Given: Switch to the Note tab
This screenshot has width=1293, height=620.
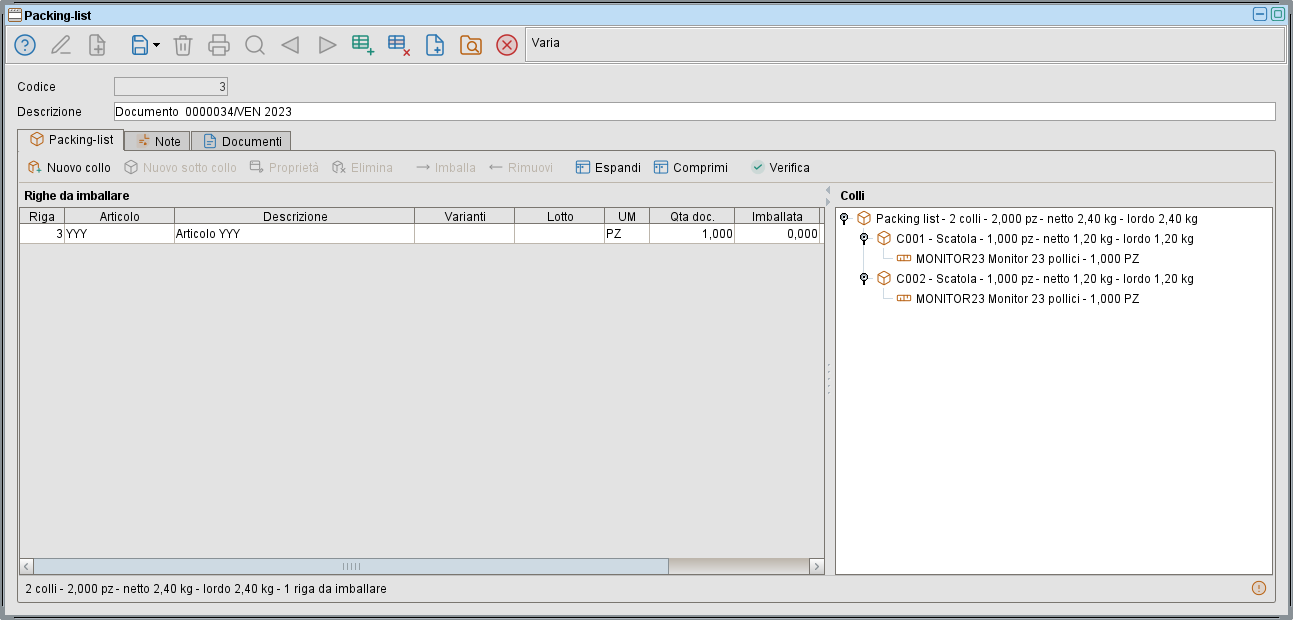Looking at the screenshot, I should 158,141.
